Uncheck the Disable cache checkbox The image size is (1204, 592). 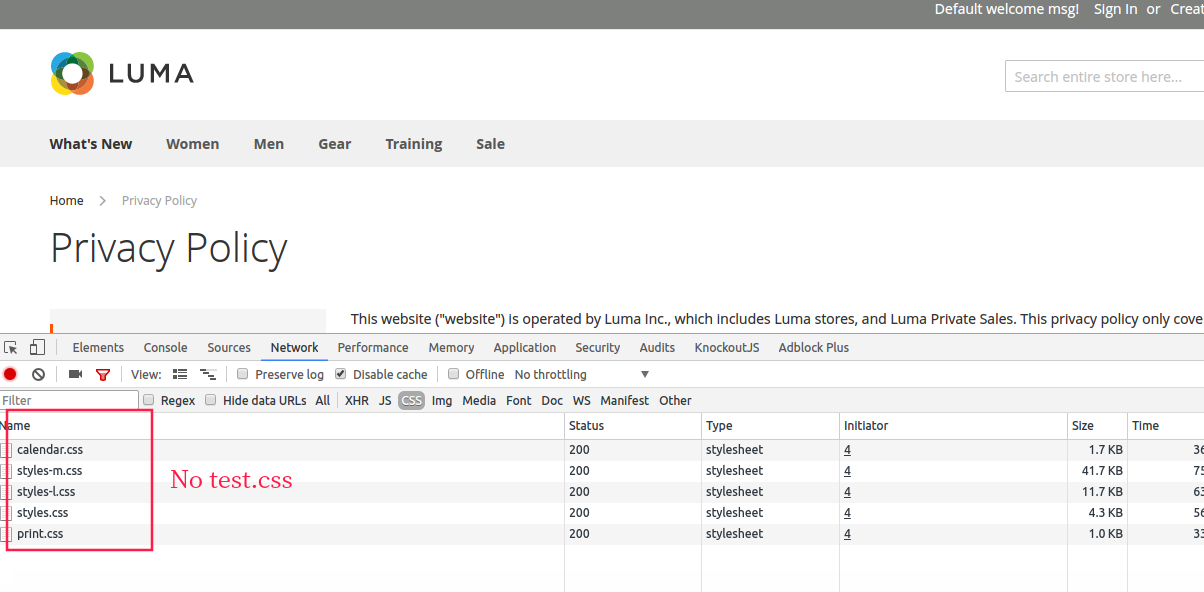tap(341, 374)
